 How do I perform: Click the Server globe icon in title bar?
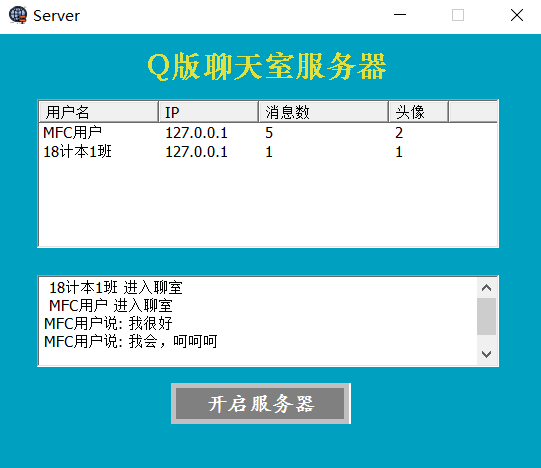pos(18,15)
